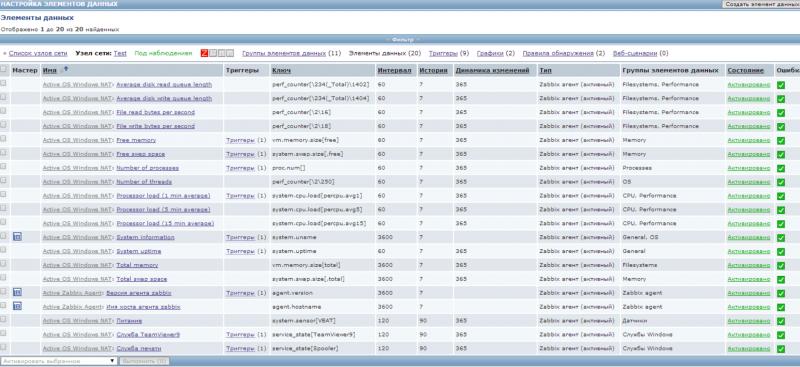Image resolution: width=800 pixels, height=367 pixels.
Task: Open wizard icon for Имя хоста агента zabbix row
Action: [17, 306]
